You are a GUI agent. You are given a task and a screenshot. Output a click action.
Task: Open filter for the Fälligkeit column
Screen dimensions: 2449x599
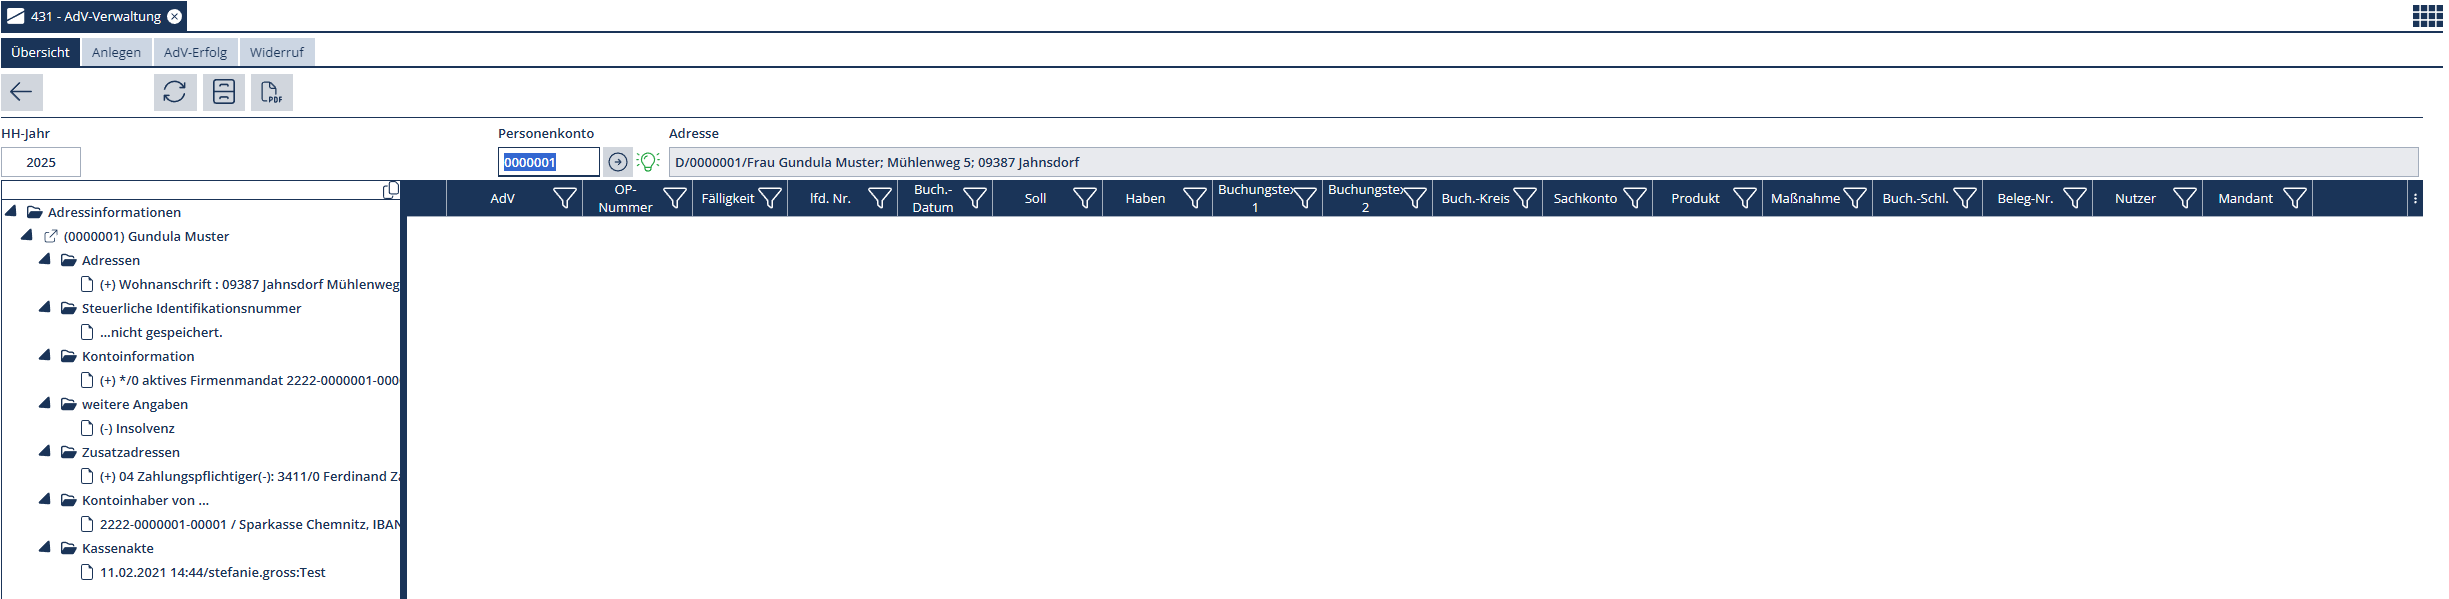click(770, 198)
